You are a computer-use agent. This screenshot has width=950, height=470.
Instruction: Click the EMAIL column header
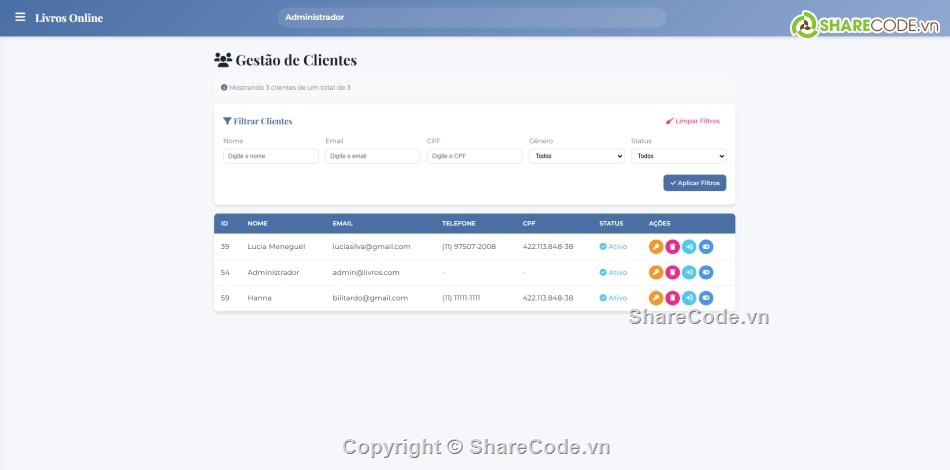343,223
